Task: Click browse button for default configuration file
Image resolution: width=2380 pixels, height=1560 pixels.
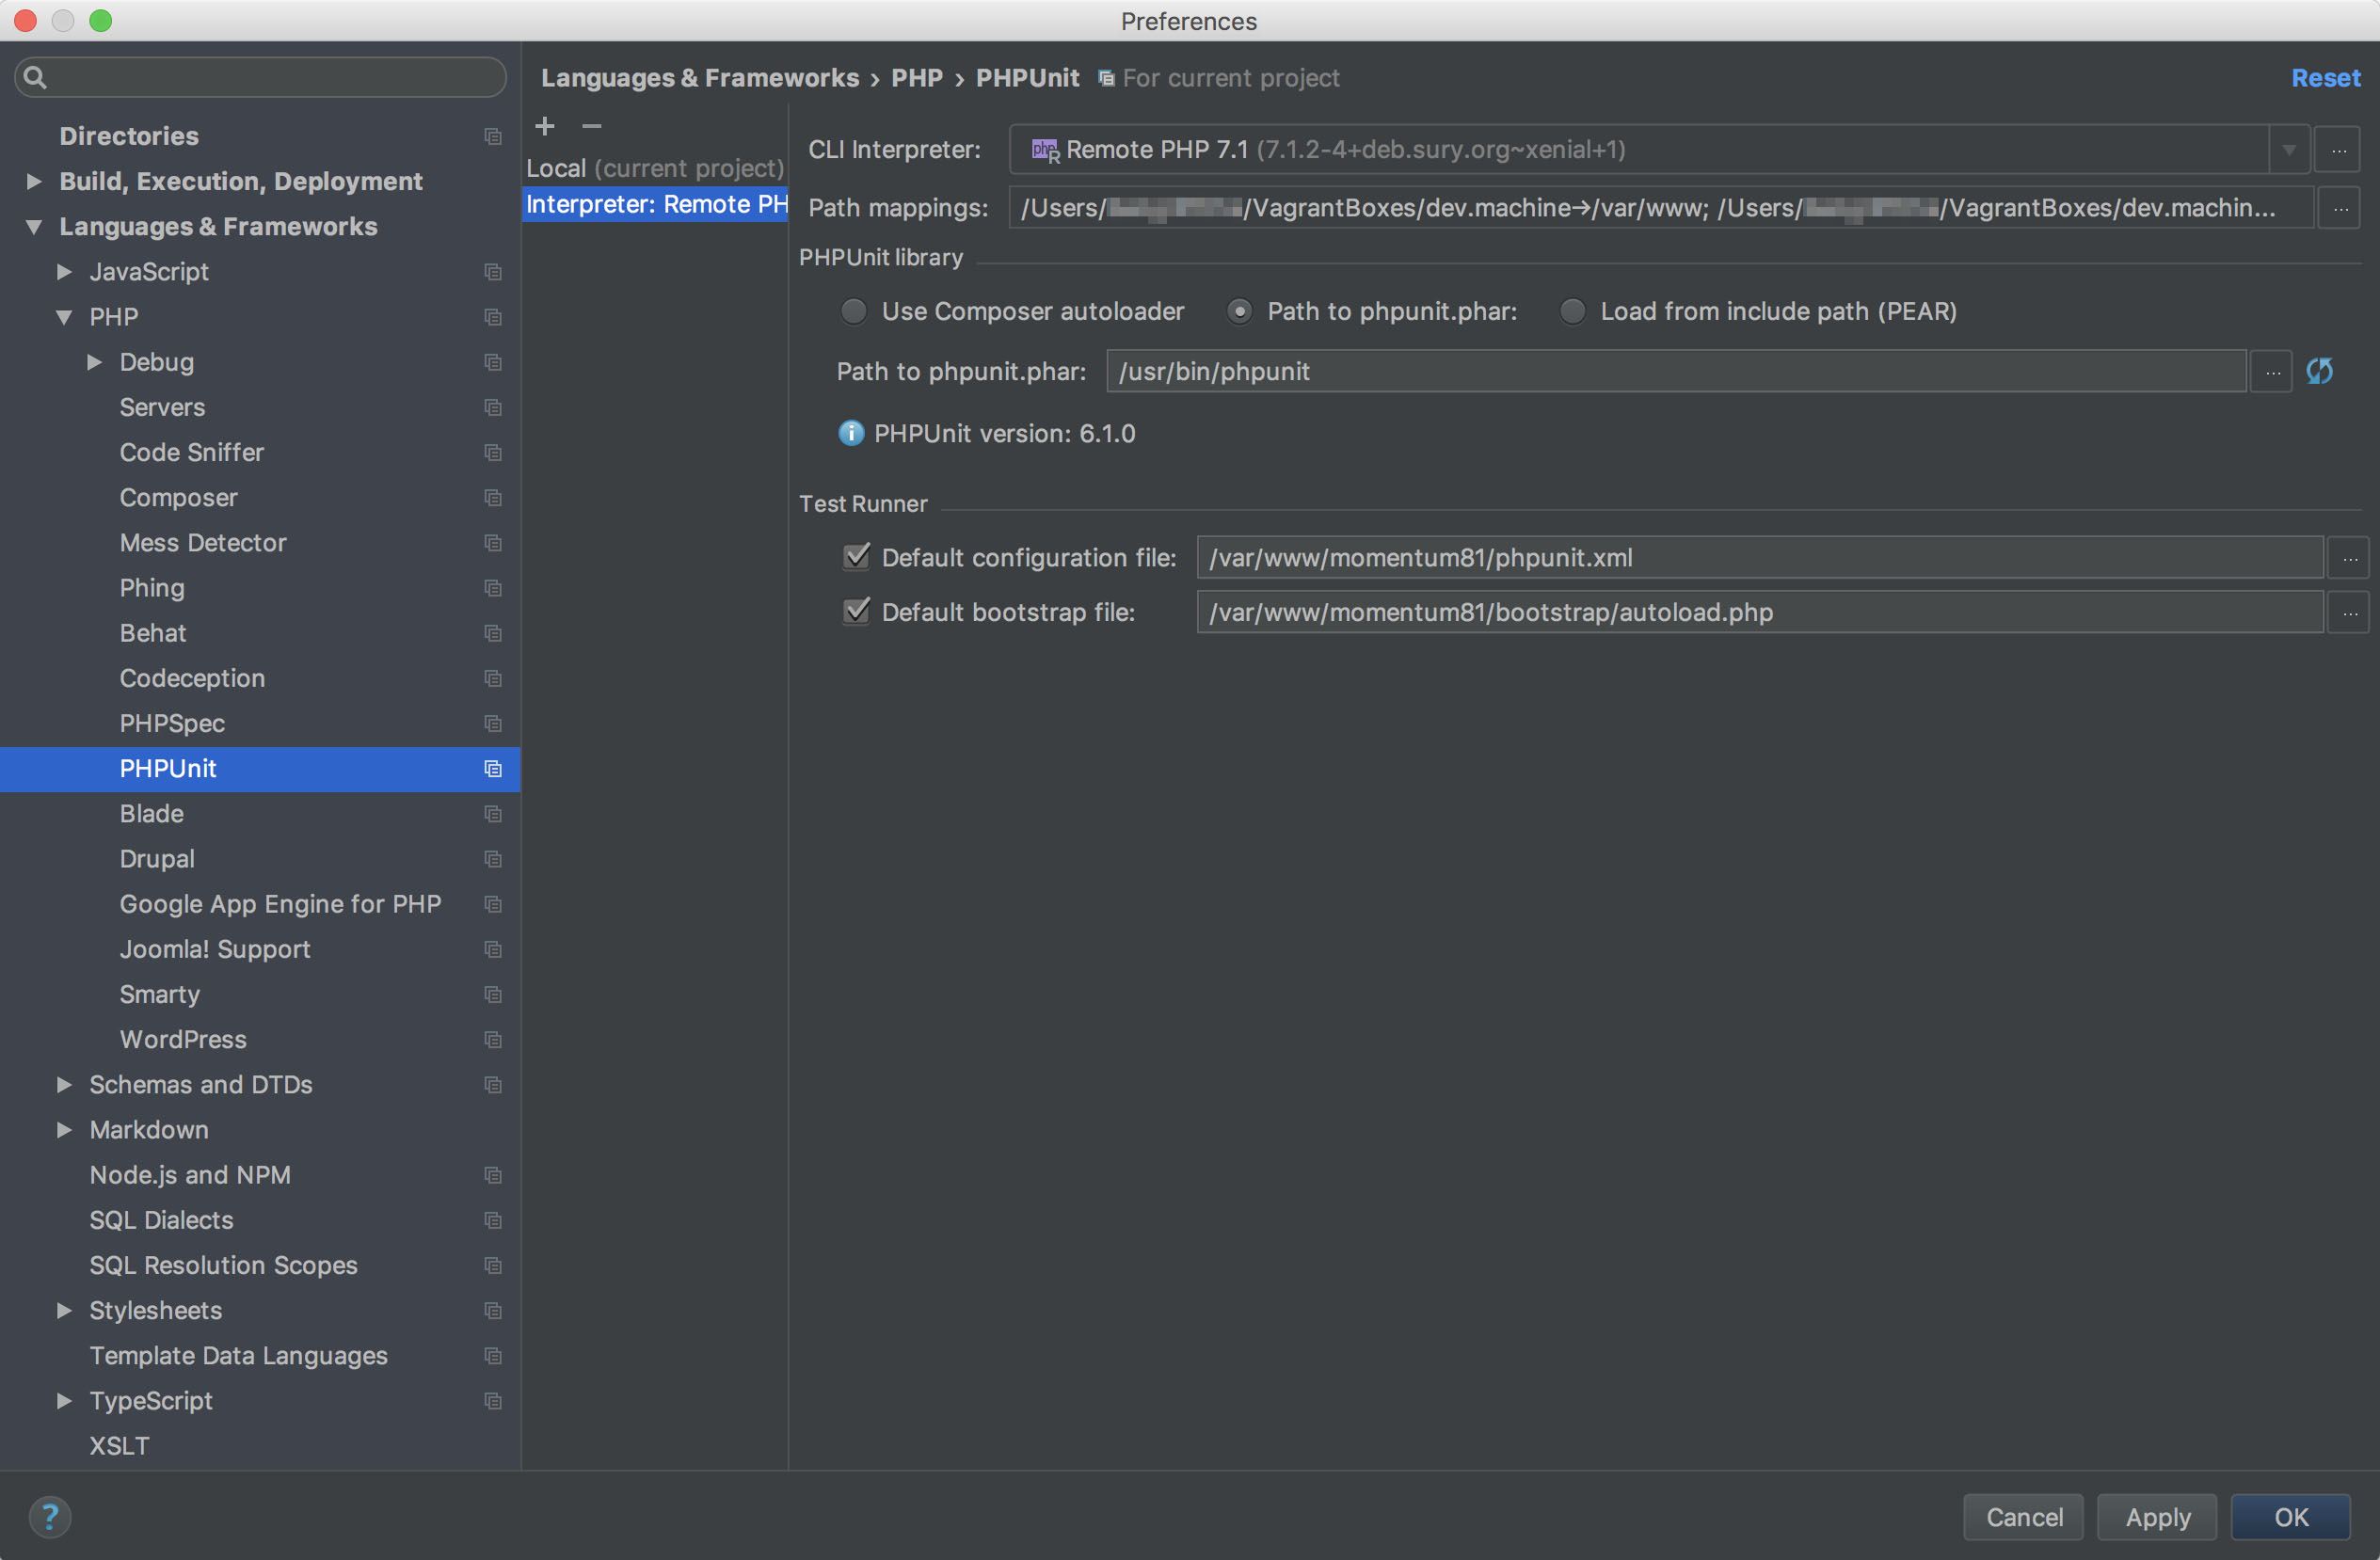Action: (2349, 558)
